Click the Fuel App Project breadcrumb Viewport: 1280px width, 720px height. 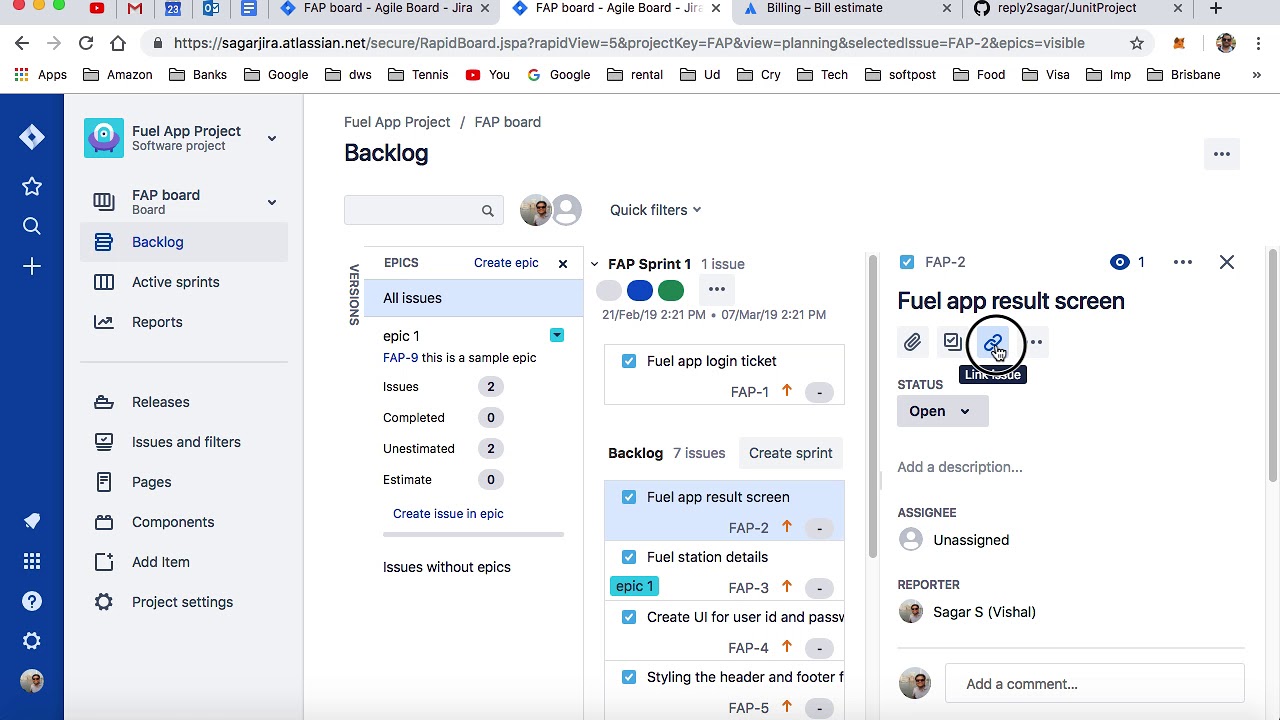(397, 122)
